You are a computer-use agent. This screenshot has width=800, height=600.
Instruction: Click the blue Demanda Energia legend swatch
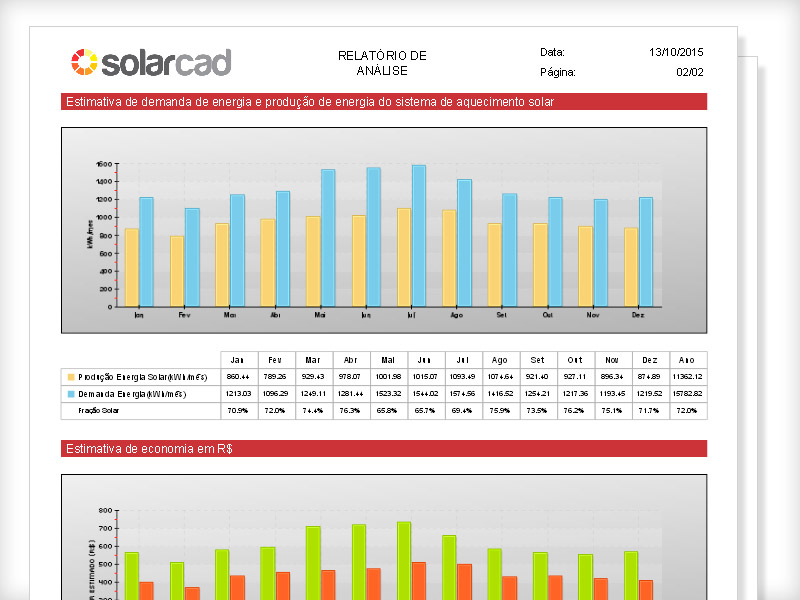click(71, 394)
